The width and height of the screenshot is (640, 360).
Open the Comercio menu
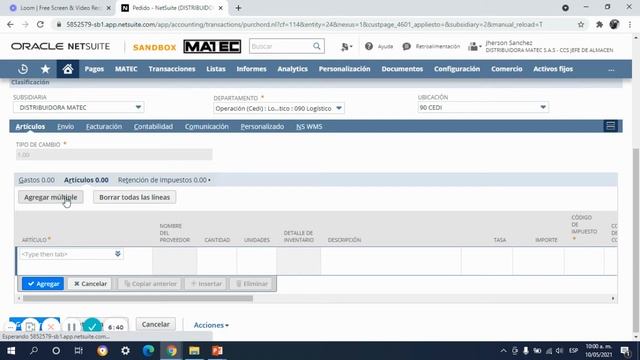pos(507,69)
